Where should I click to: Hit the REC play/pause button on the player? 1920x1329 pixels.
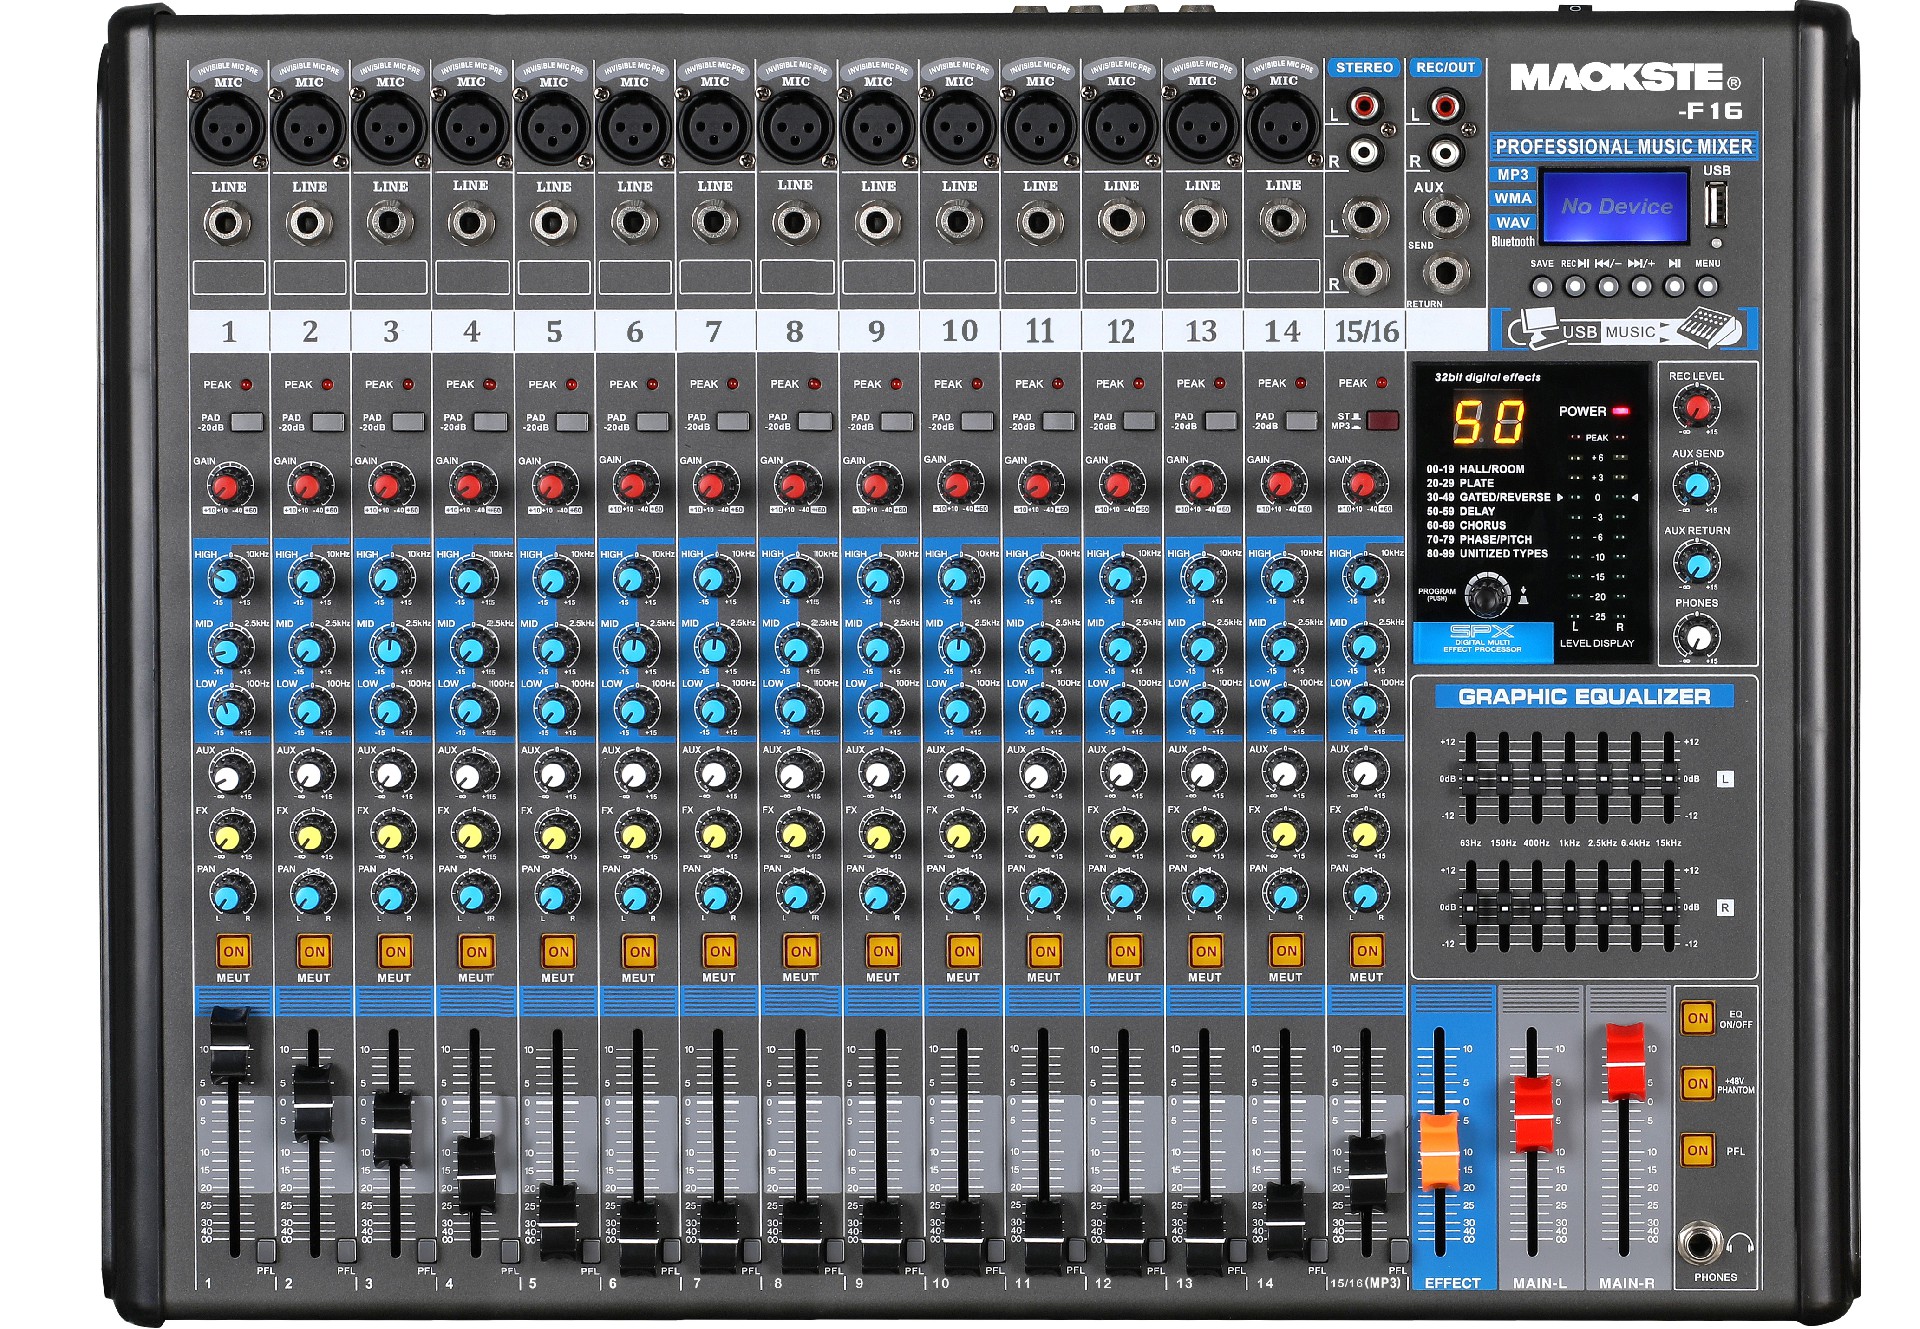point(1575,287)
